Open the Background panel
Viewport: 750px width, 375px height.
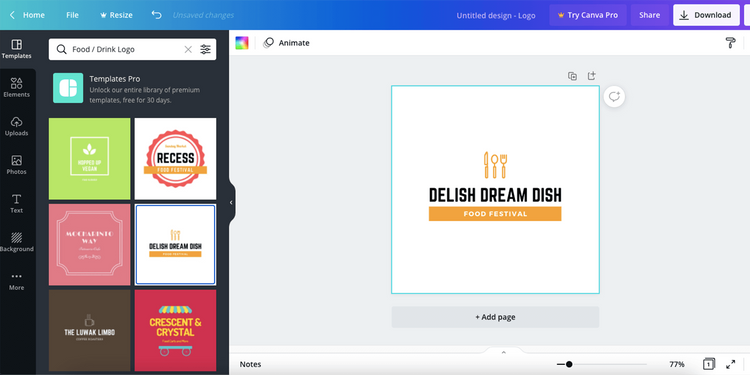pos(17,242)
